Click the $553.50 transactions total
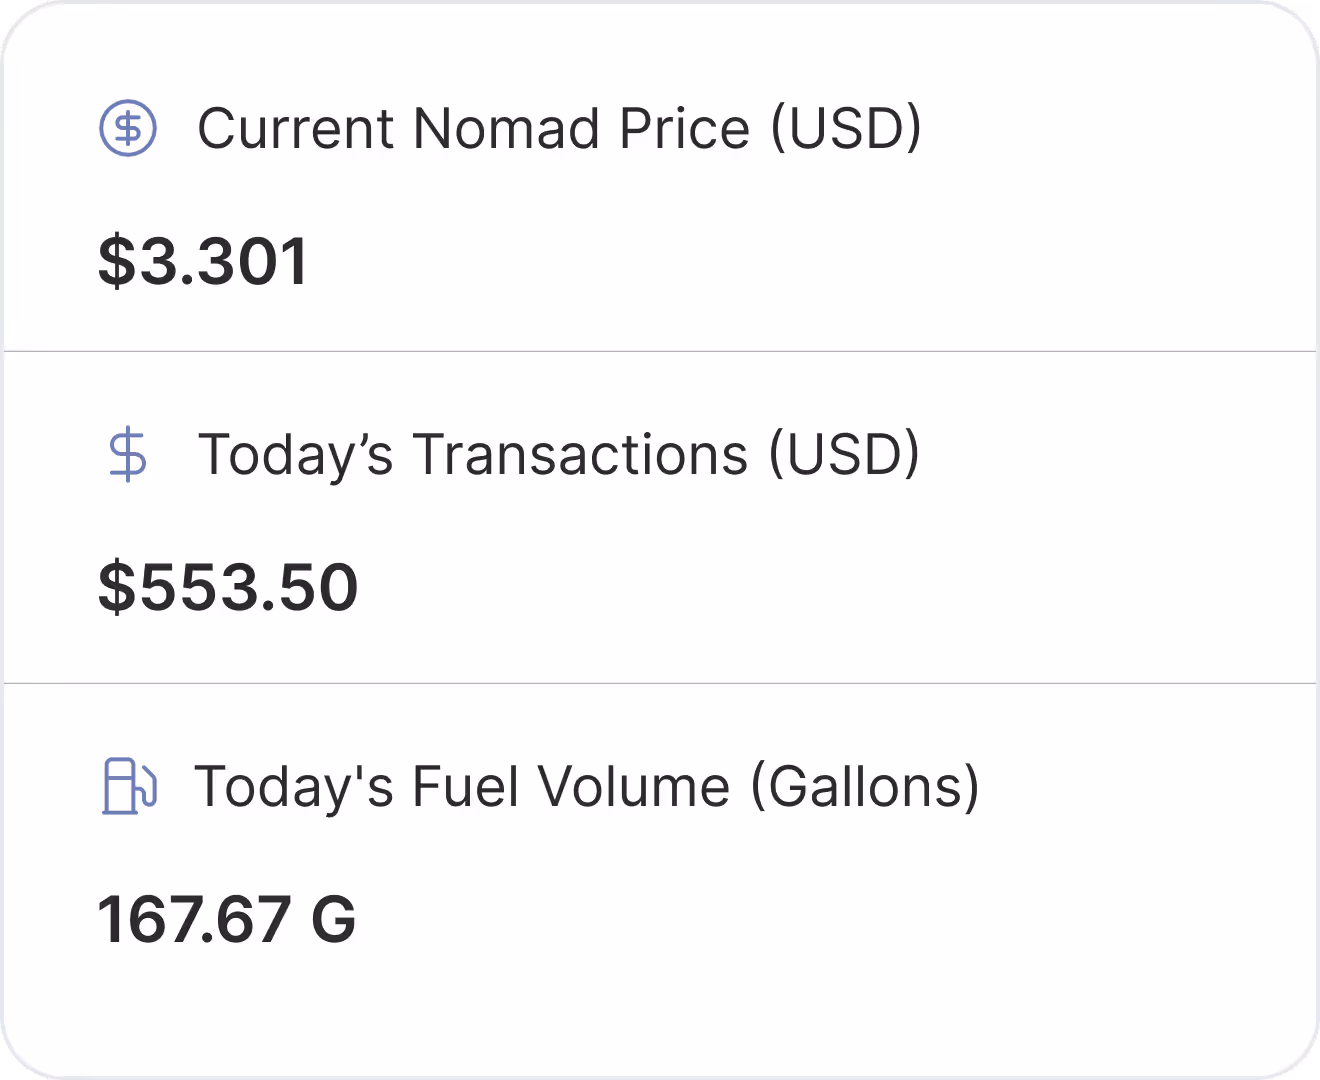This screenshot has height=1080, width=1320. (x=228, y=588)
